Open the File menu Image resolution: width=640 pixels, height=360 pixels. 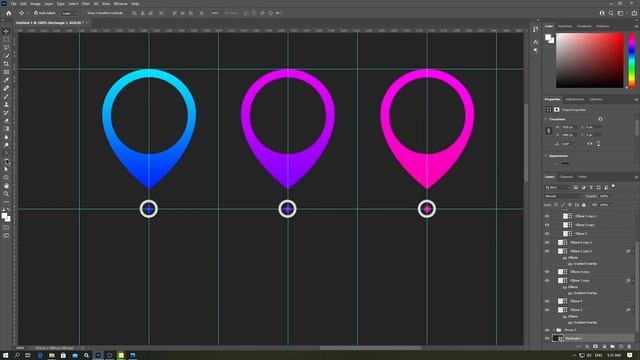point(13,4)
